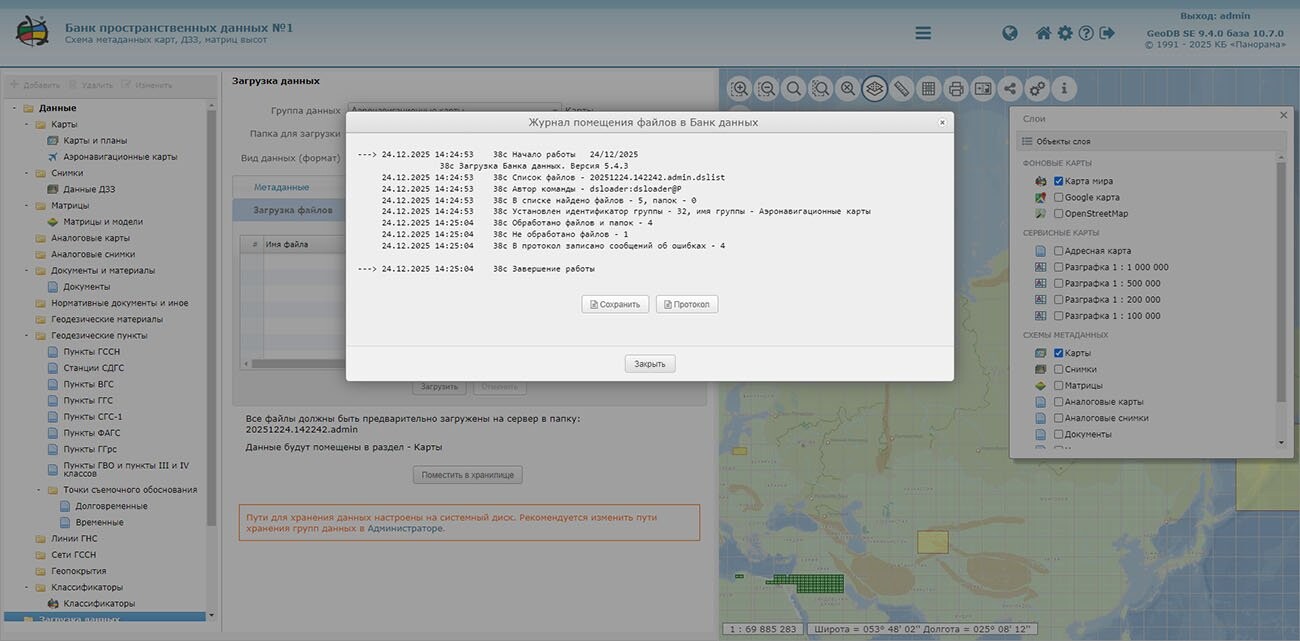Select Аэронавигационные карты in the tree
The image size is (1300, 641).
click(120, 157)
